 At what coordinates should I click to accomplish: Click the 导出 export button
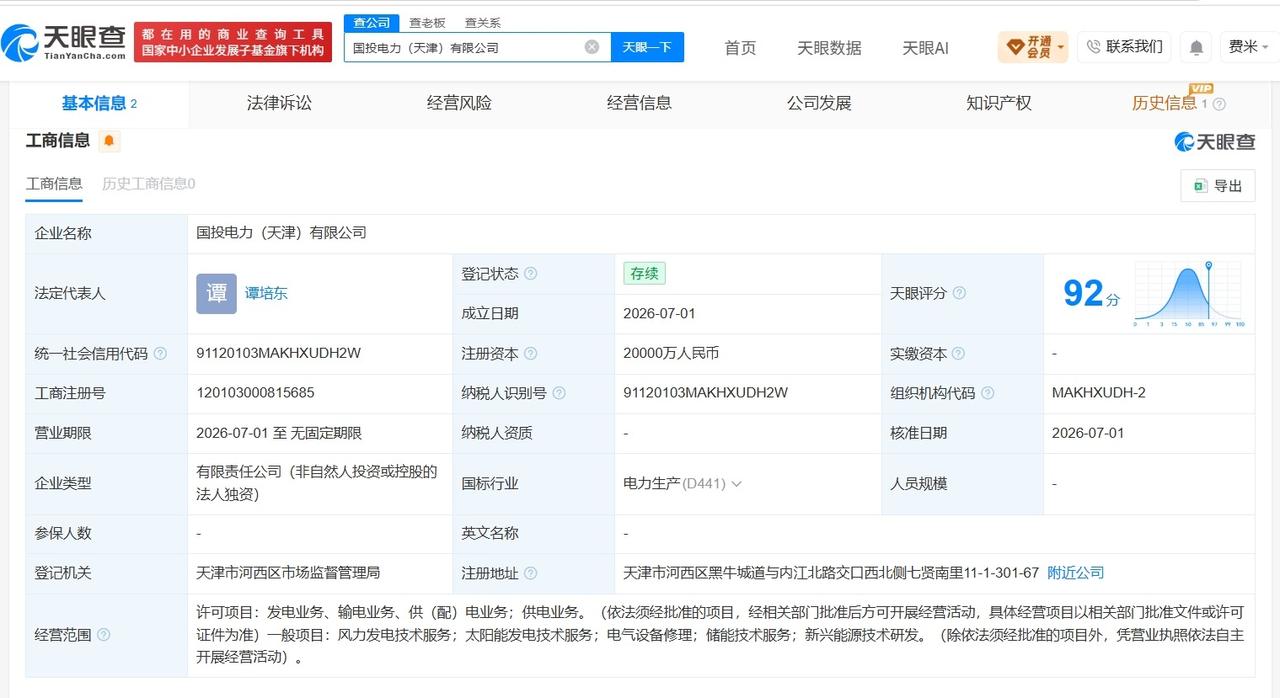coord(1218,185)
